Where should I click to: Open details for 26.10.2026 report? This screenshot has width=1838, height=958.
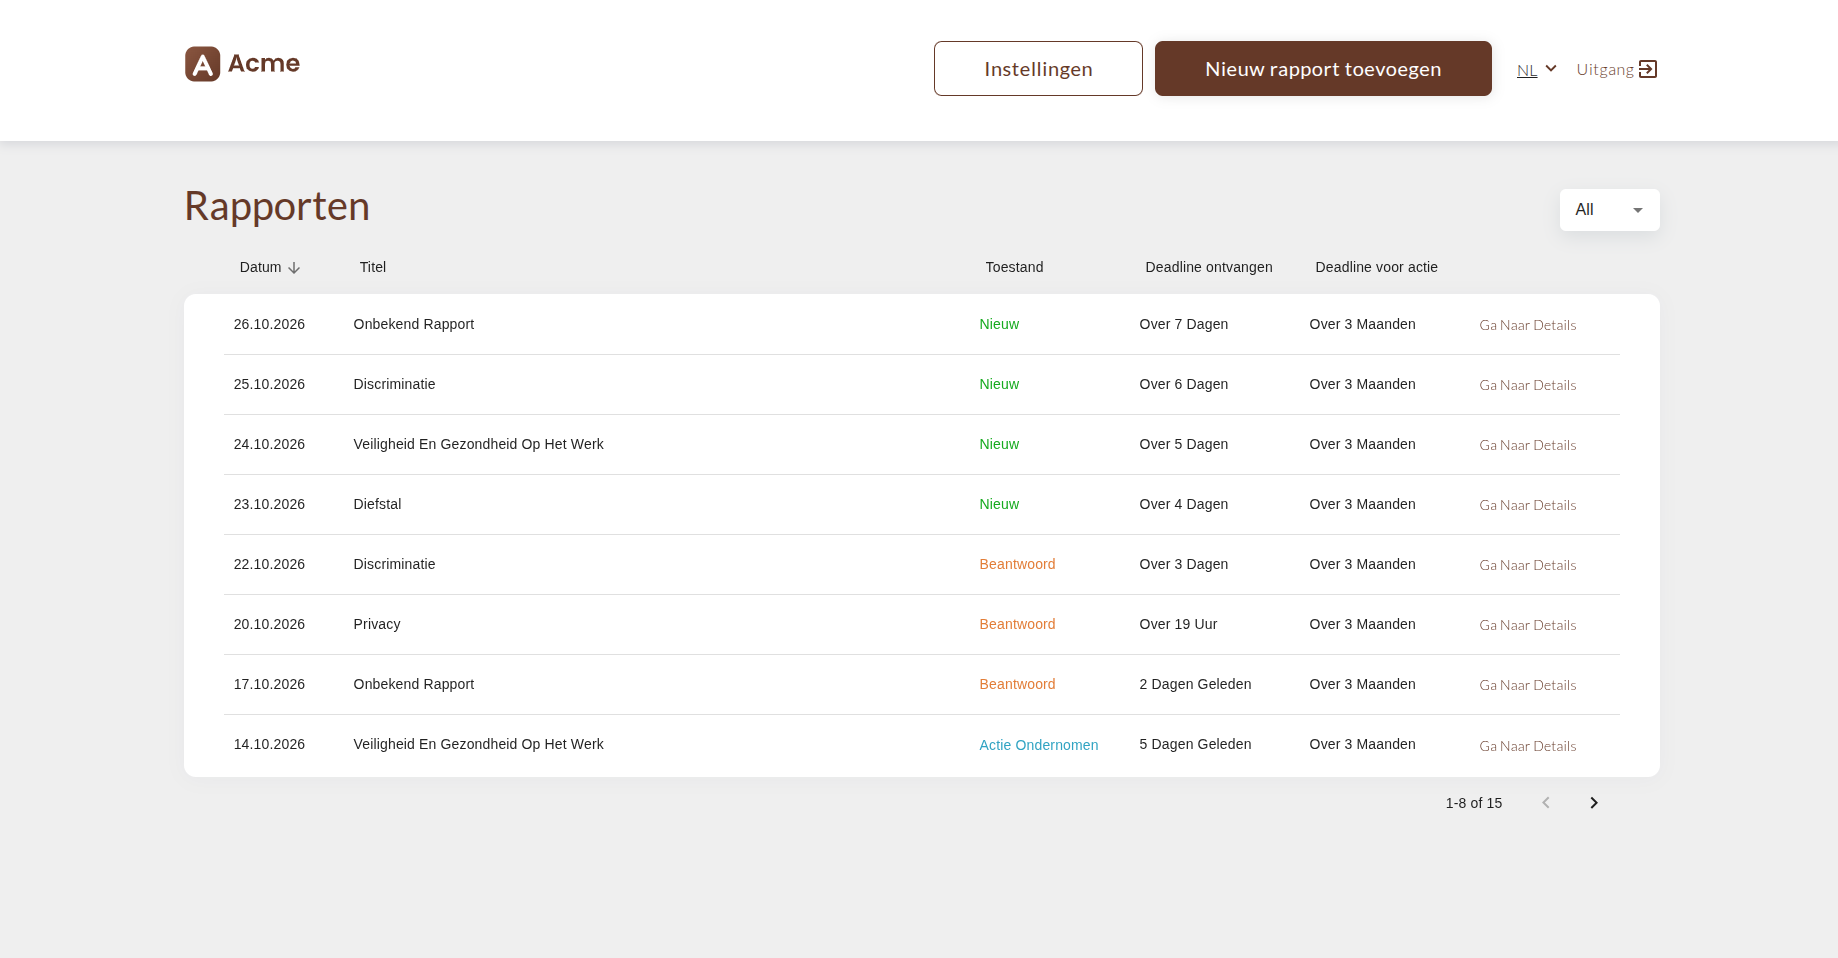1528,325
